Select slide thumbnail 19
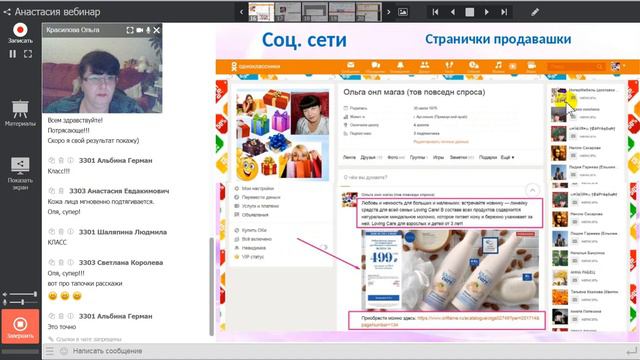This screenshot has height=360, width=640. (342, 12)
